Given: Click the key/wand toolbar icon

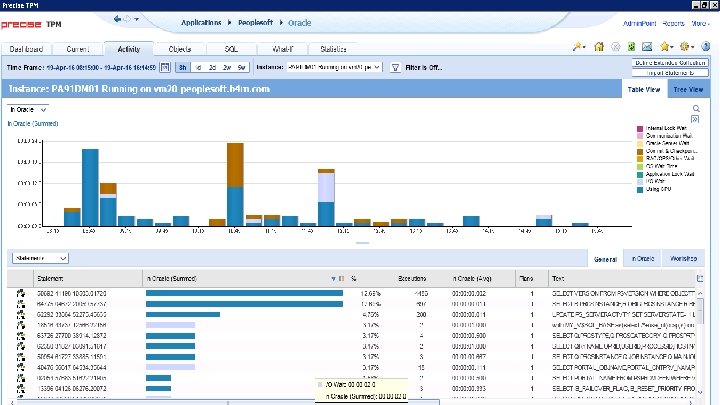Looking at the screenshot, I should (x=579, y=47).
